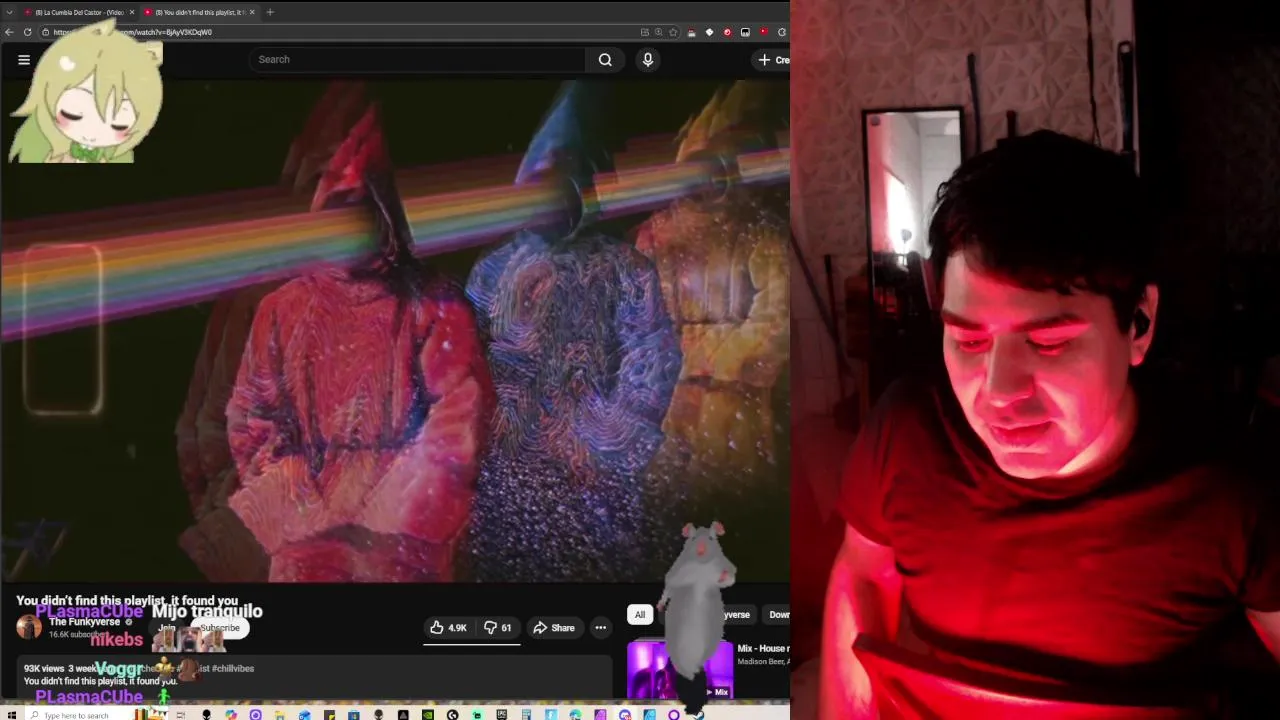Bookmark this page with star icon

(x=674, y=32)
